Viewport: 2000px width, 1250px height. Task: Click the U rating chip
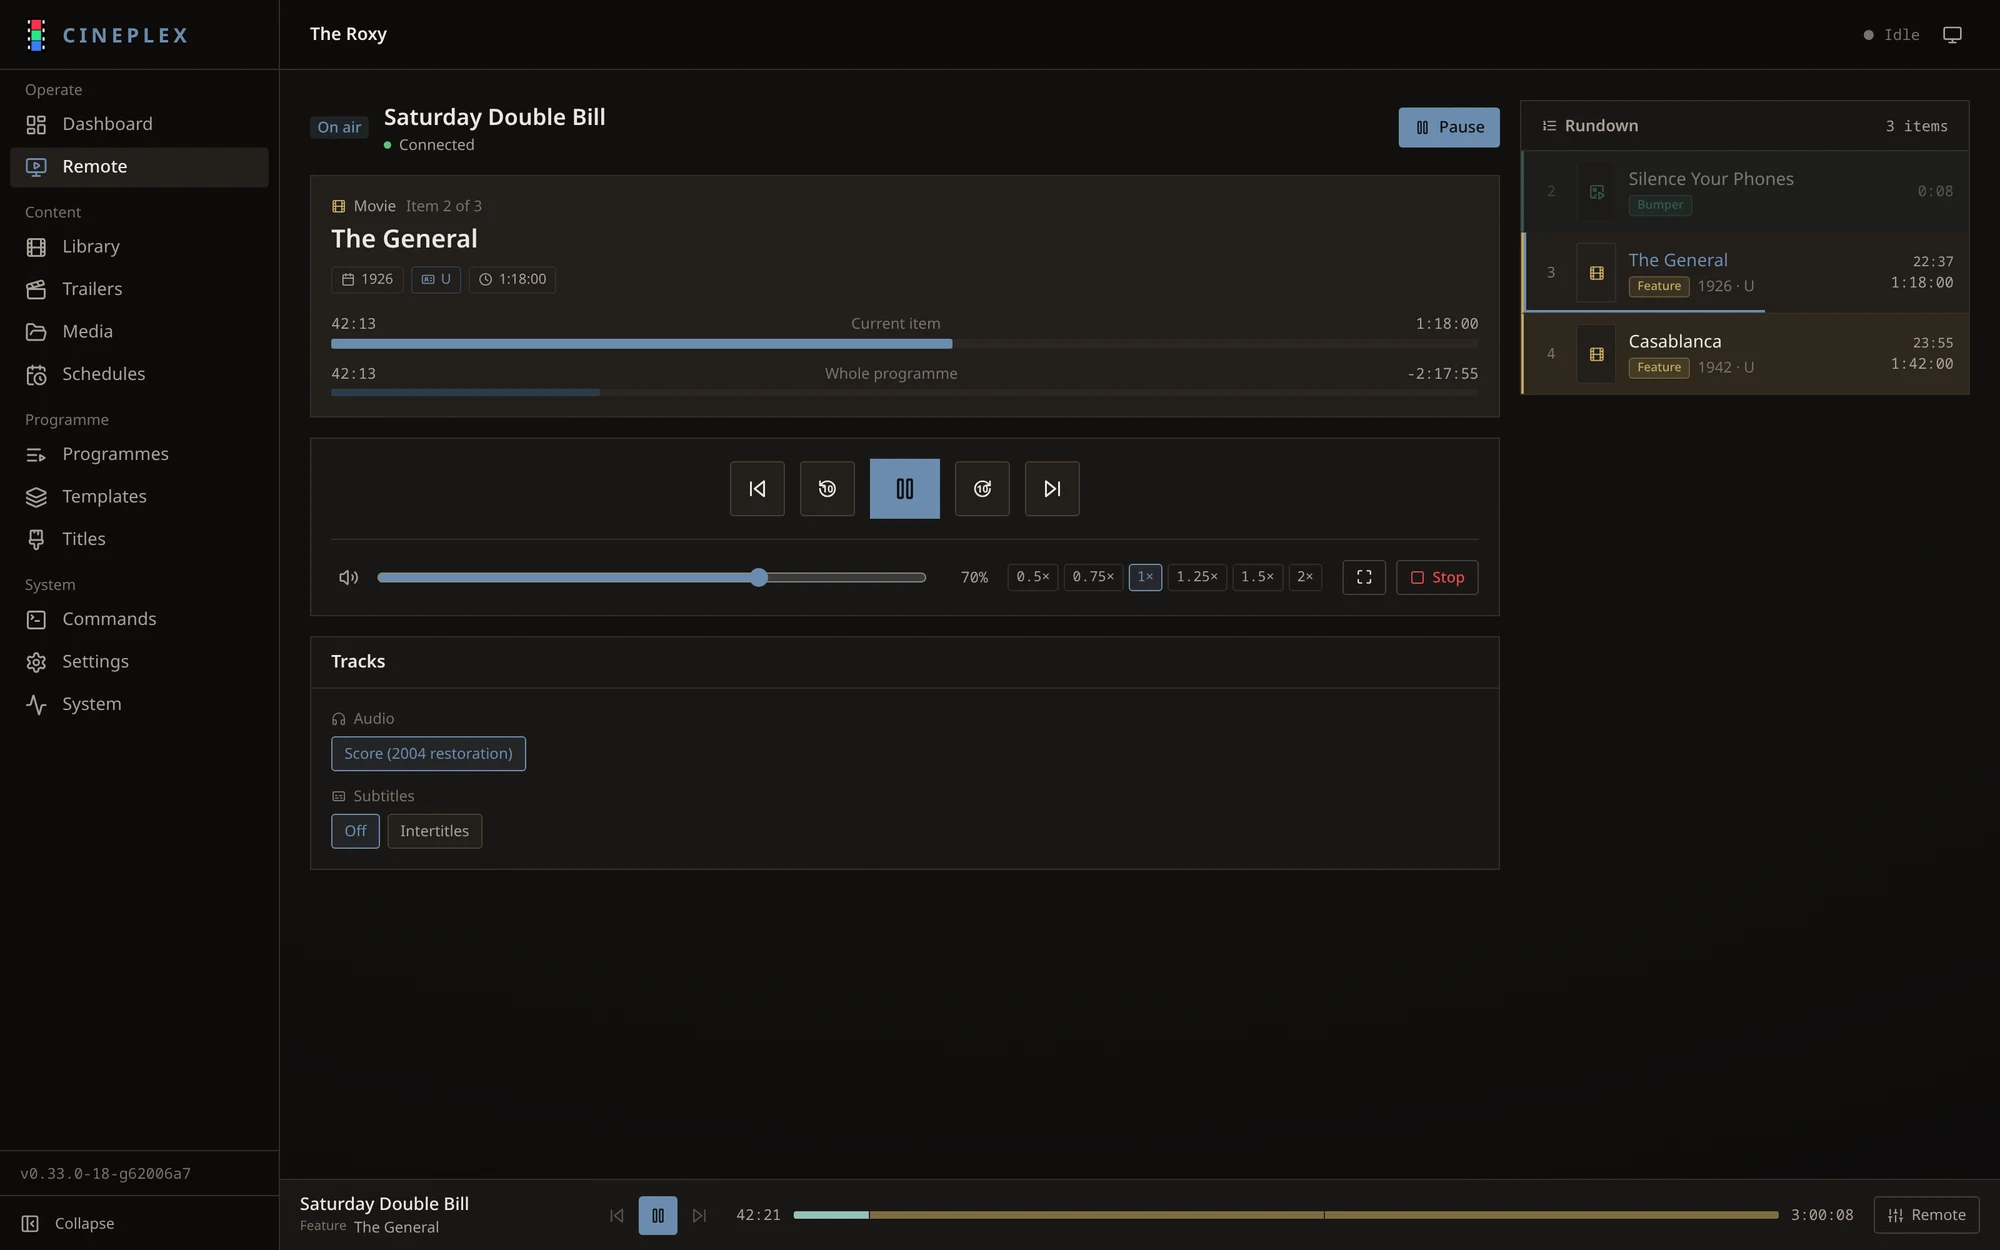point(436,280)
